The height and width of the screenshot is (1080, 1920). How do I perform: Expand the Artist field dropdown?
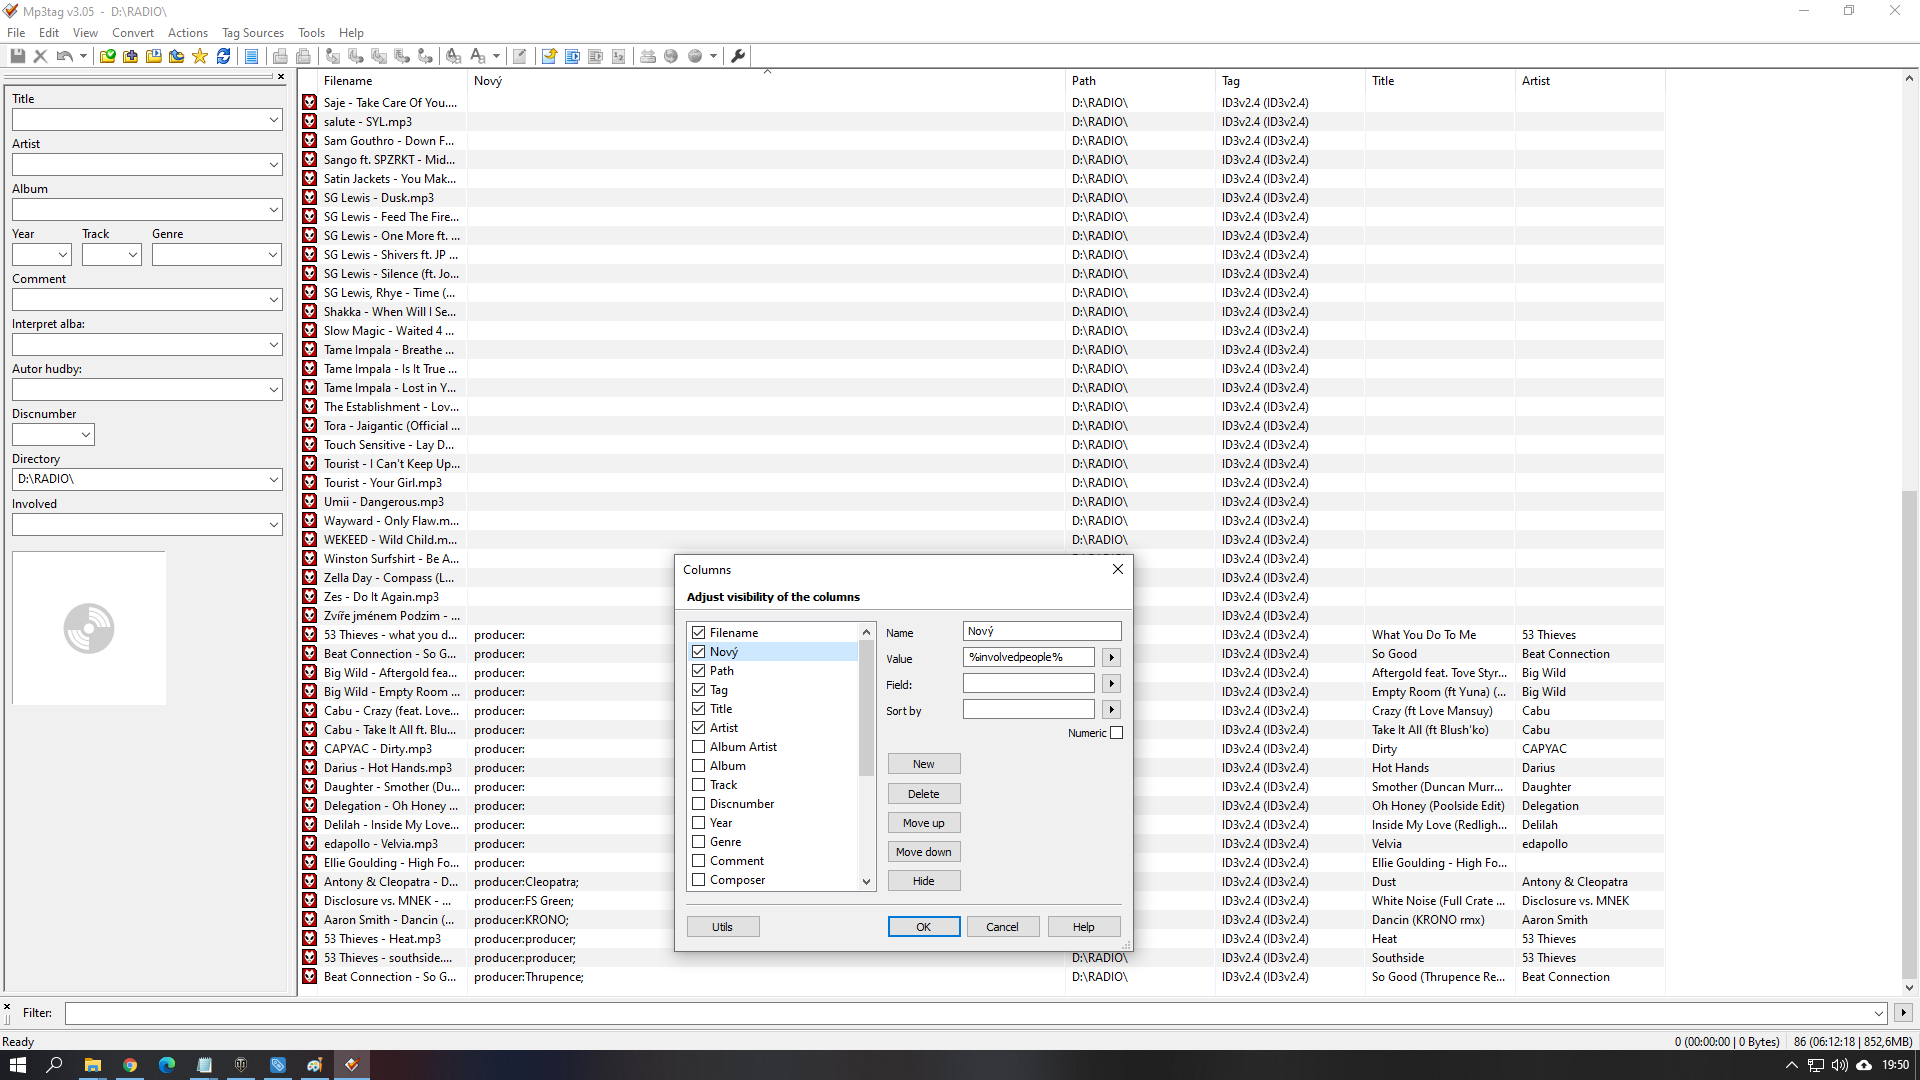tap(273, 165)
